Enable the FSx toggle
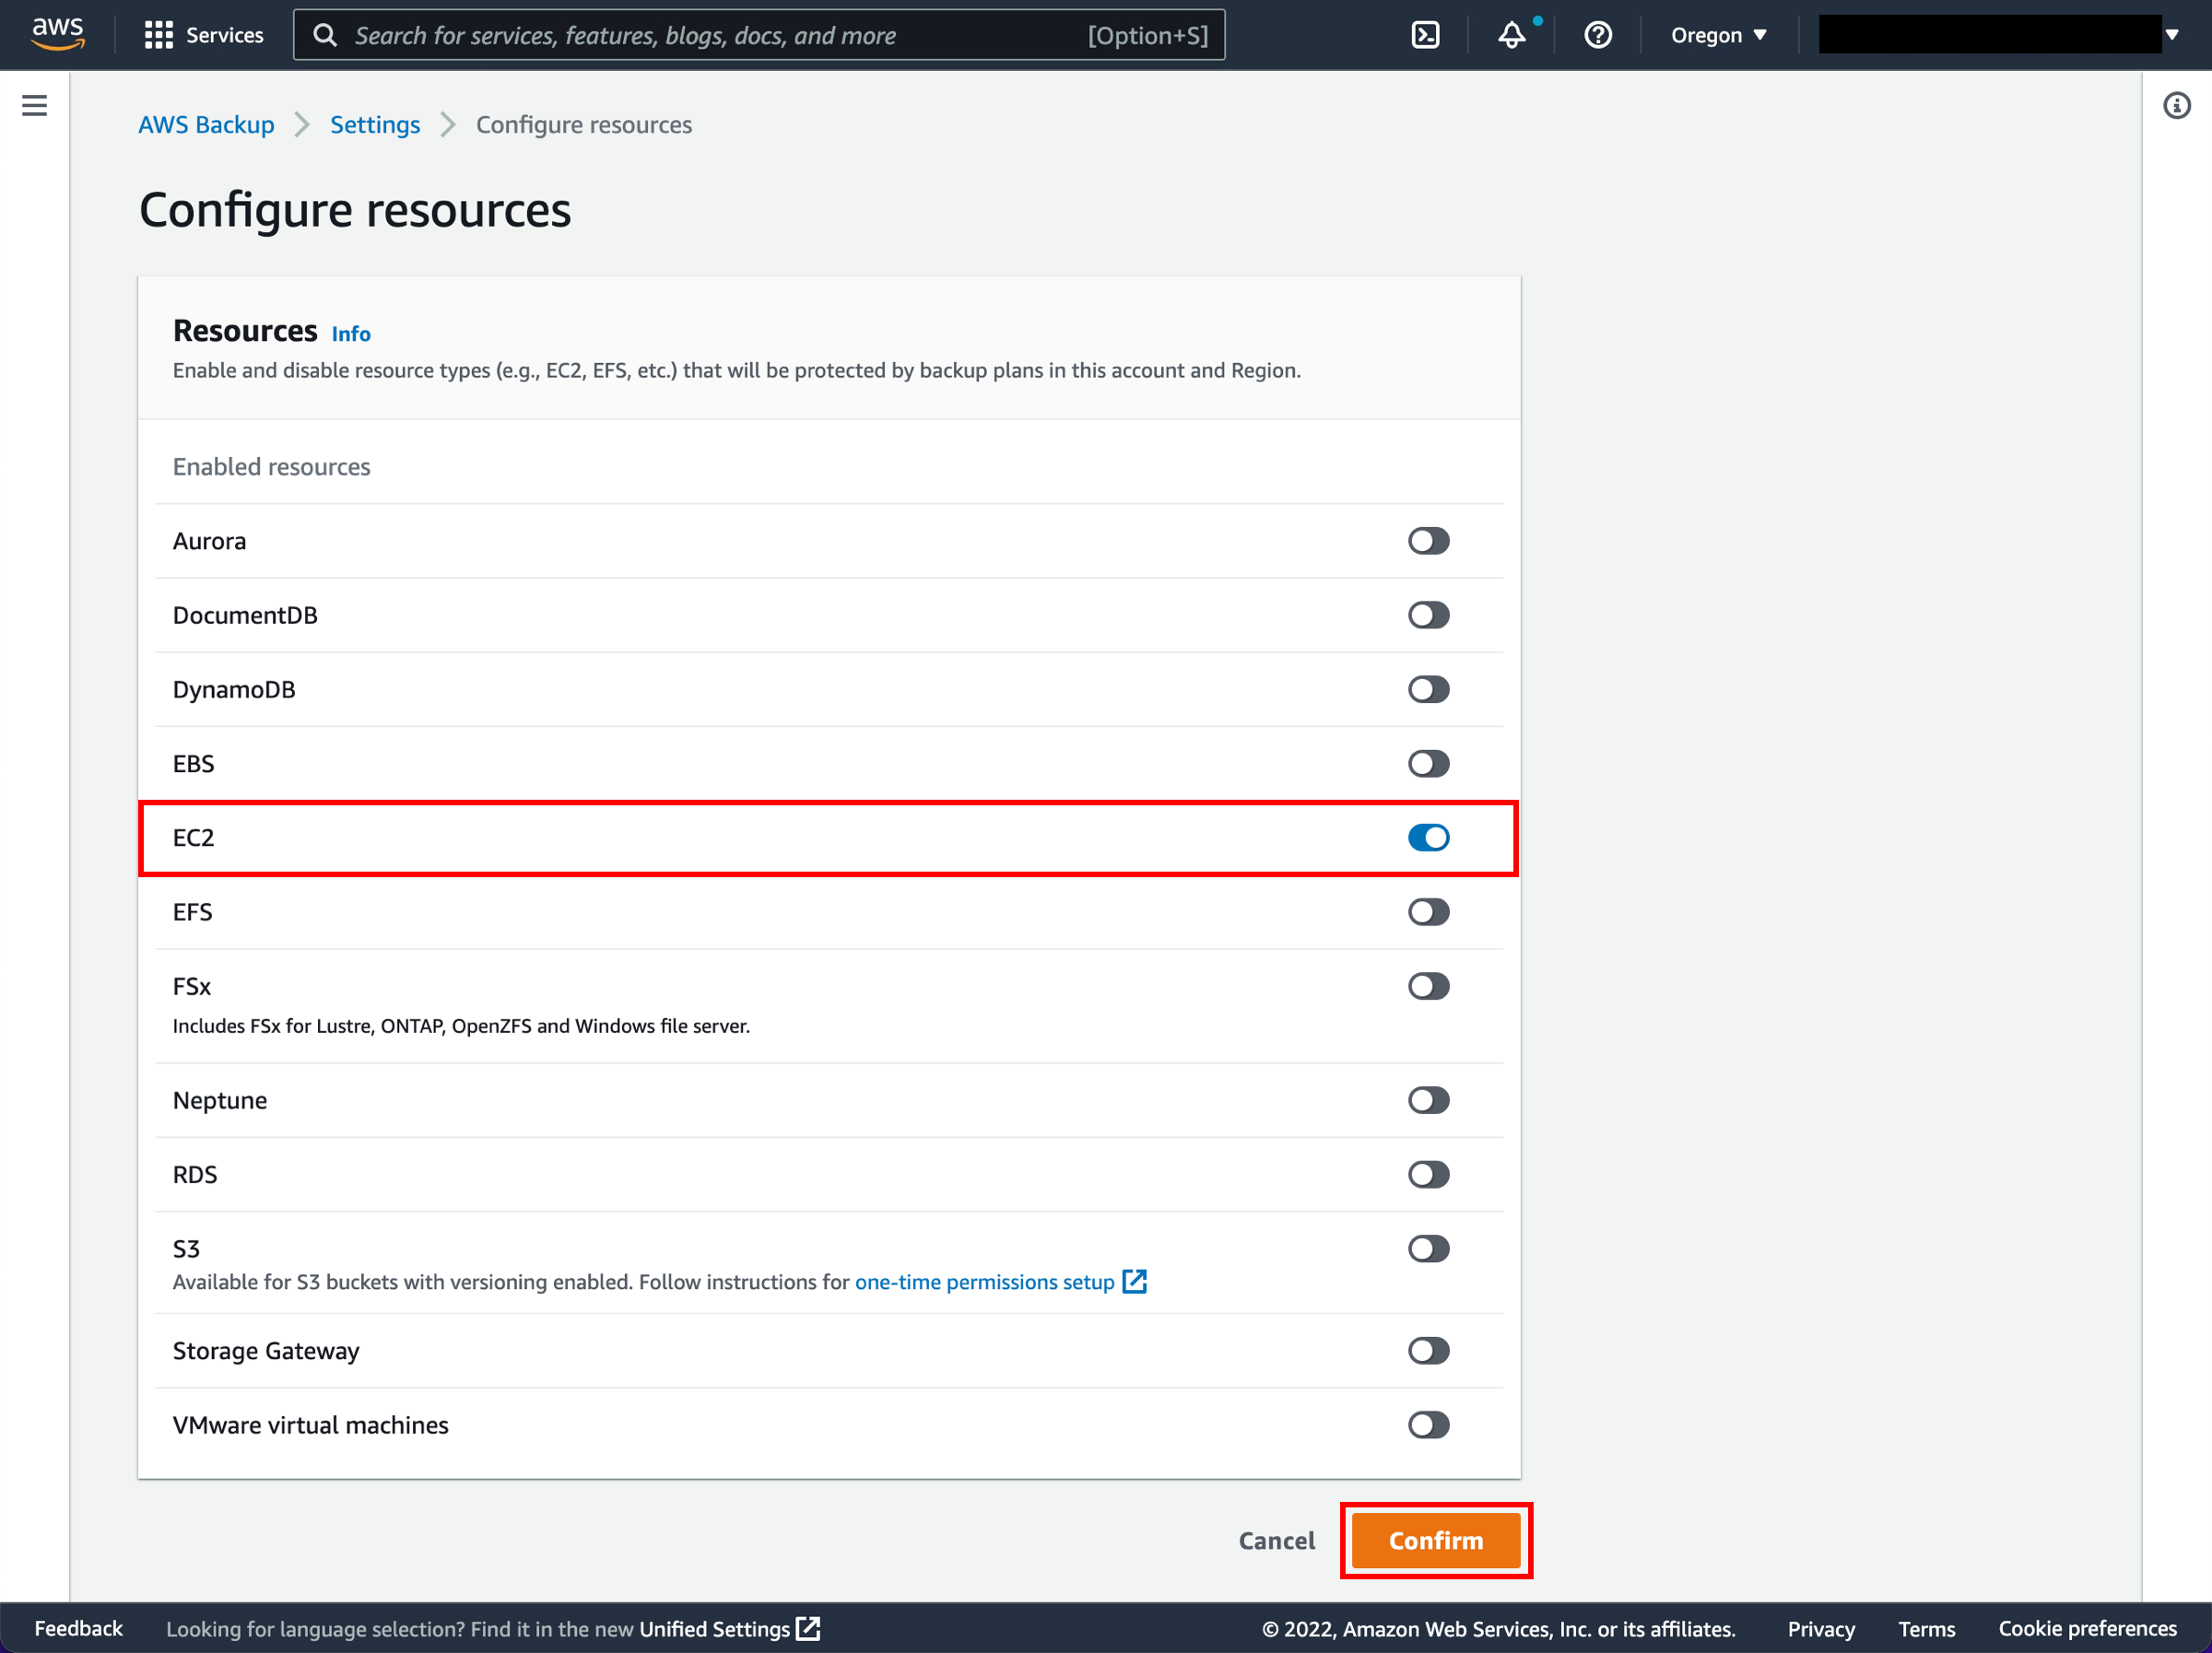The width and height of the screenshot is (2212, 1653). 1428,986
